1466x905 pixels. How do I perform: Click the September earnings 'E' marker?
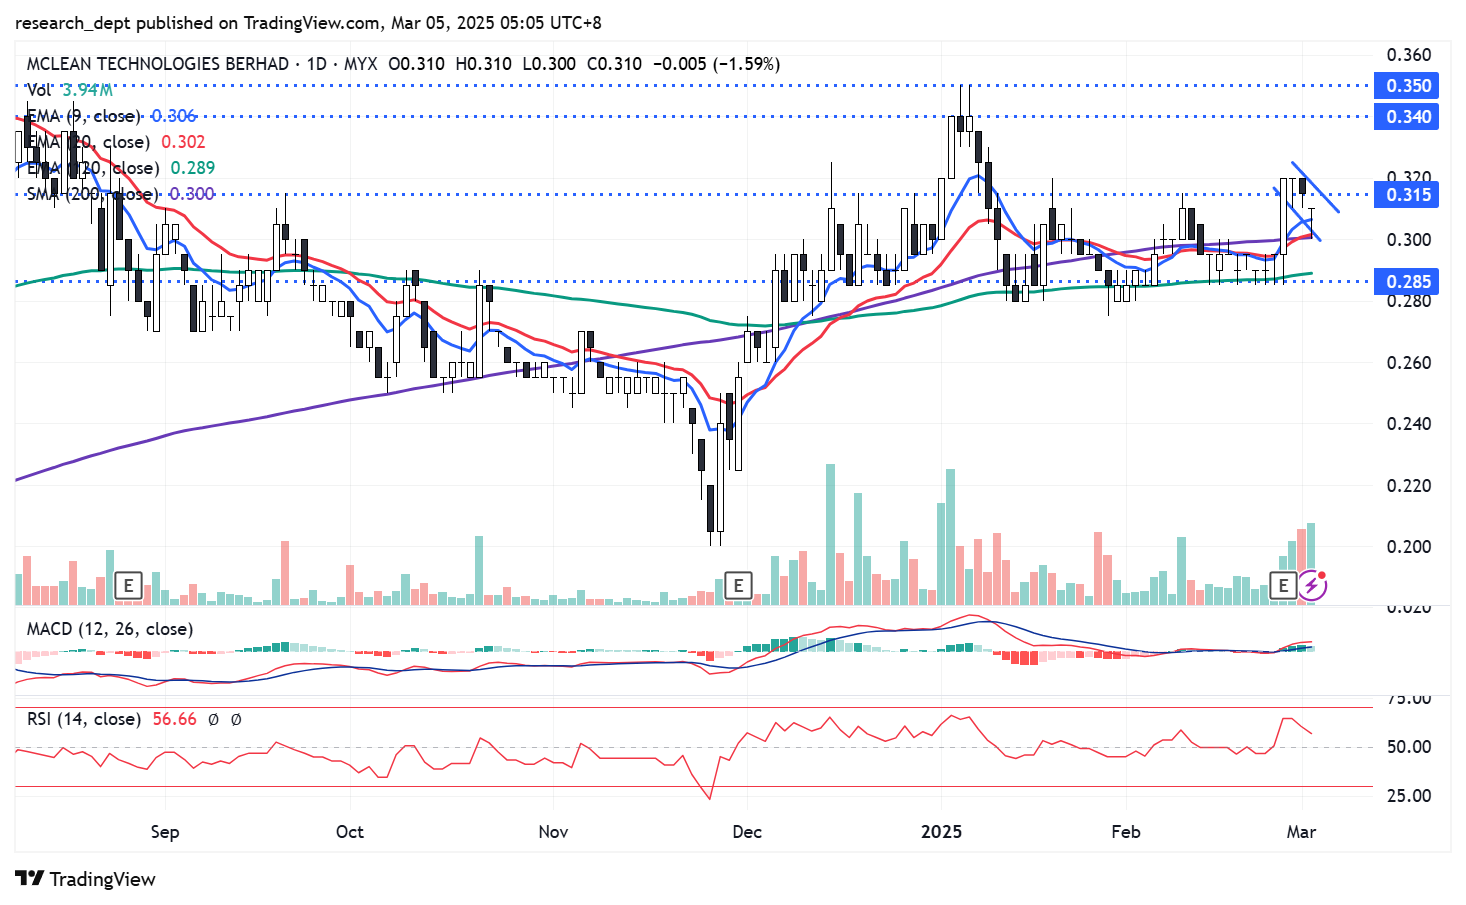point(128,585)
